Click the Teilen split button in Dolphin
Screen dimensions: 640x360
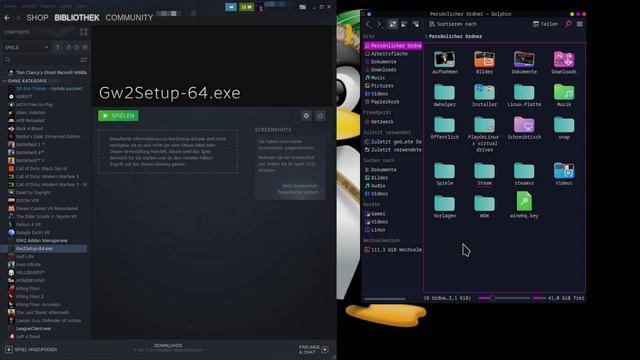coord(545,24)
